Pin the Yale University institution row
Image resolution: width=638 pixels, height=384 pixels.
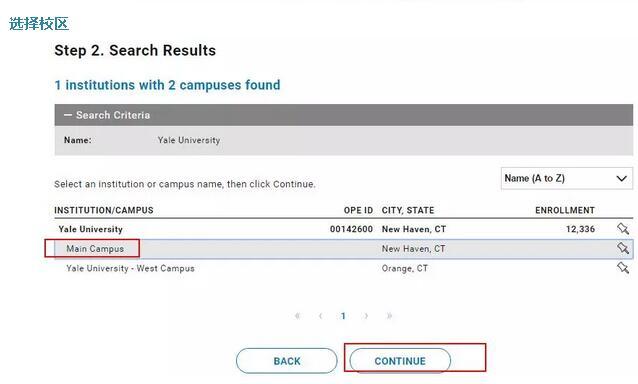pos(623,229)
